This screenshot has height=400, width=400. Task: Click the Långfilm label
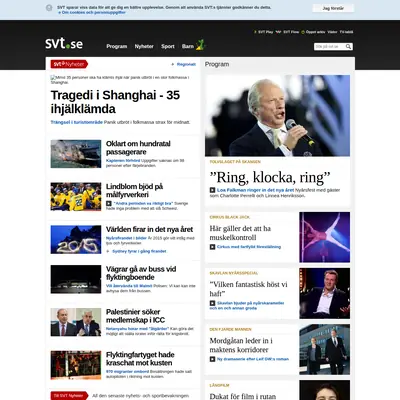tap(219, 385)
